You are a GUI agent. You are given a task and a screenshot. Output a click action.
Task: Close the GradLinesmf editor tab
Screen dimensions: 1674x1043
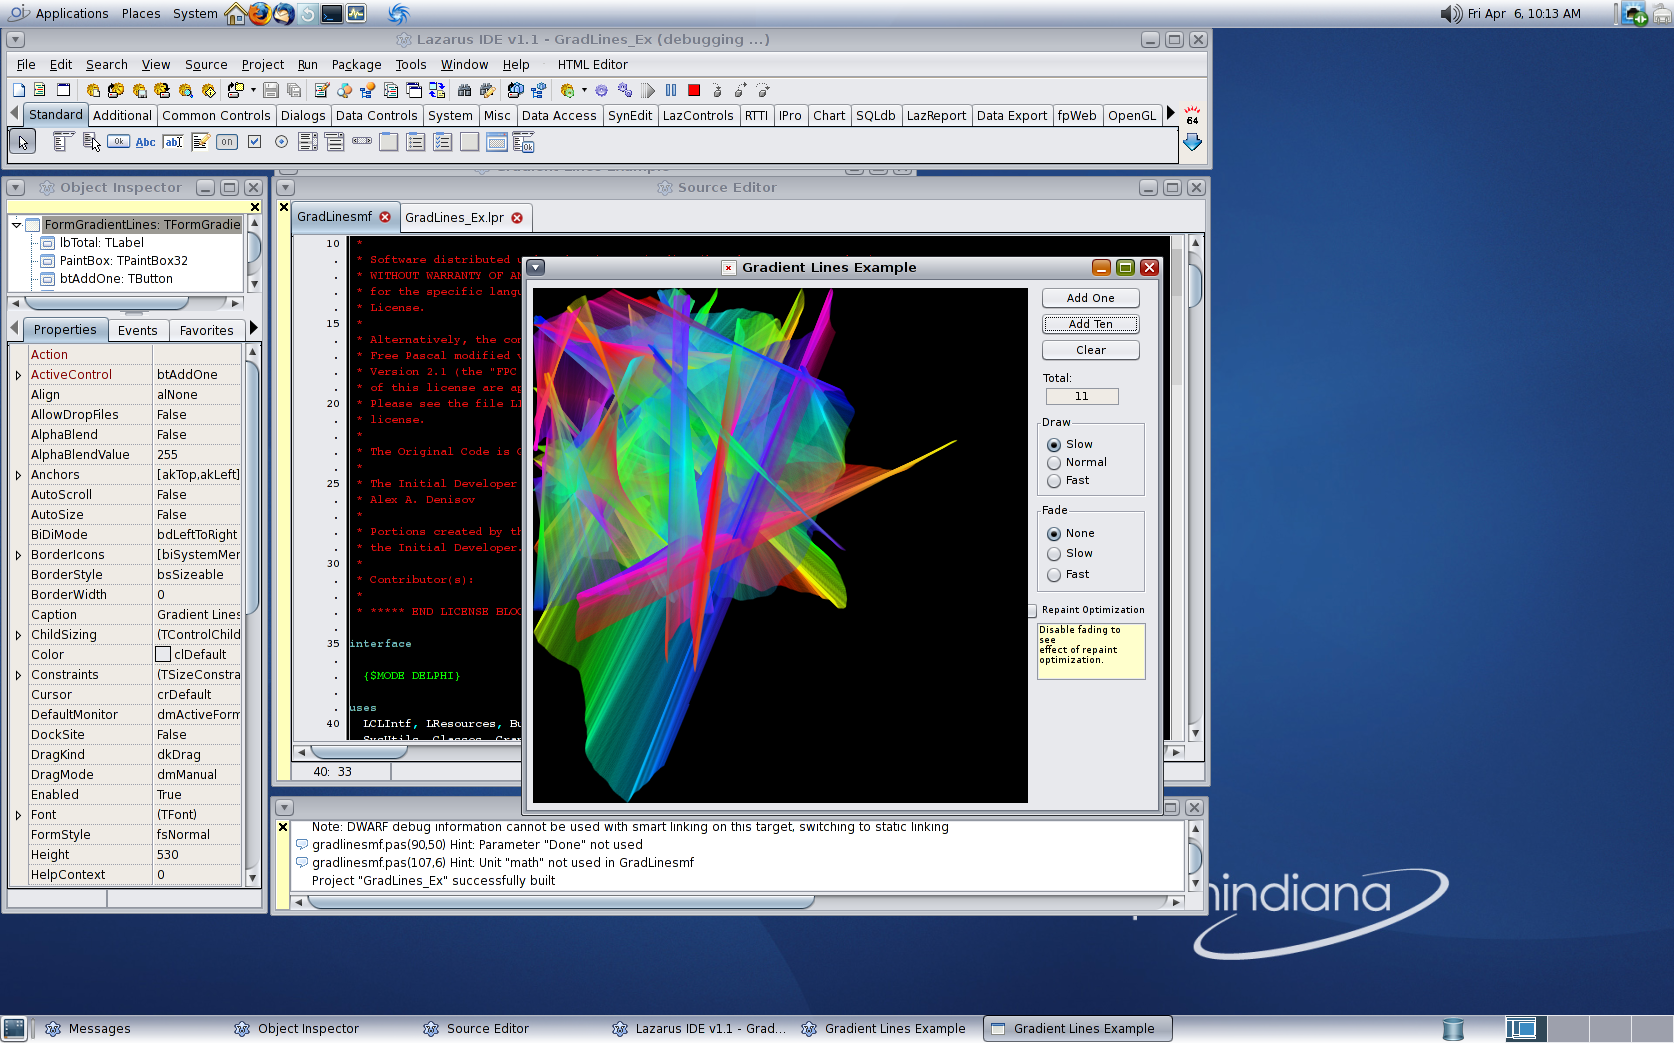click(385, 217)
